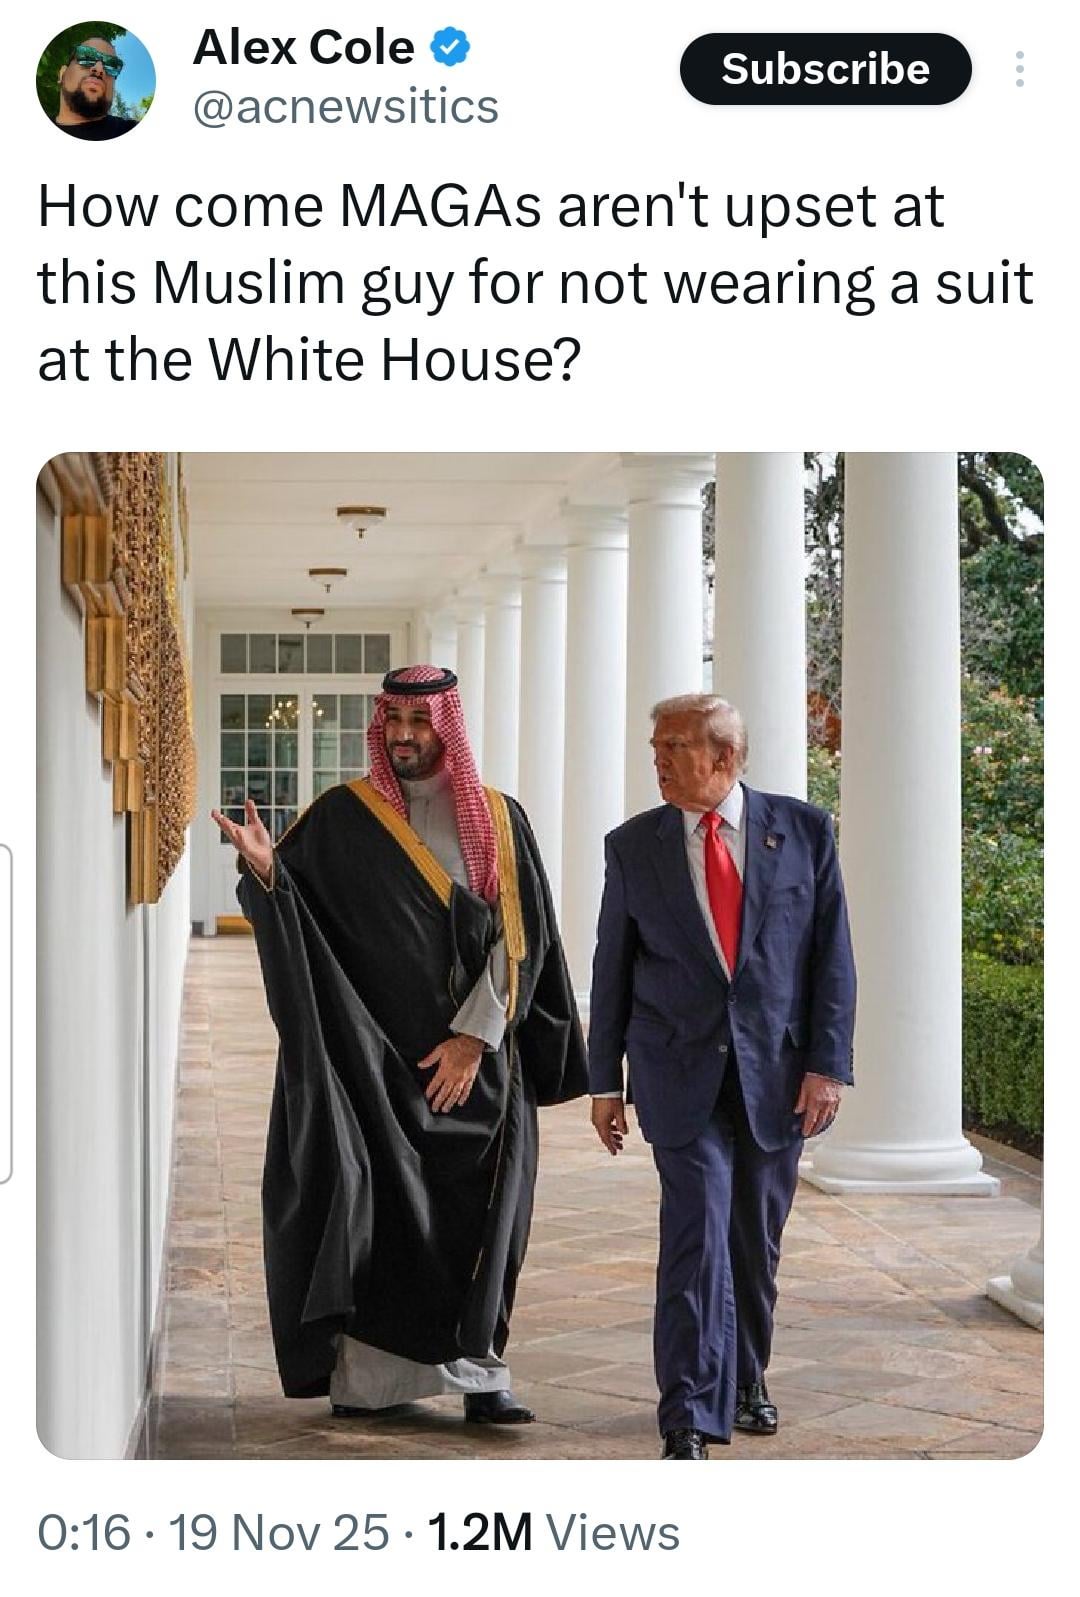Open the 19 Nov 25 date link

coord(278,1532)
